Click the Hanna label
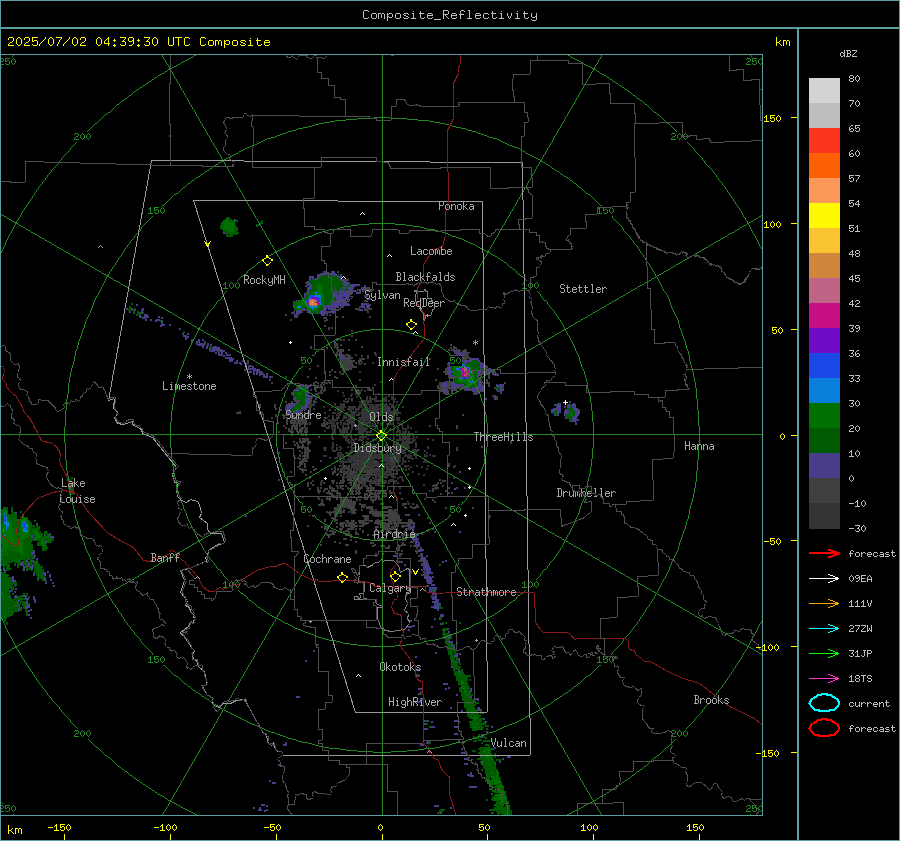The width and height of the screenshot is (900, 841). click(699, 446)
